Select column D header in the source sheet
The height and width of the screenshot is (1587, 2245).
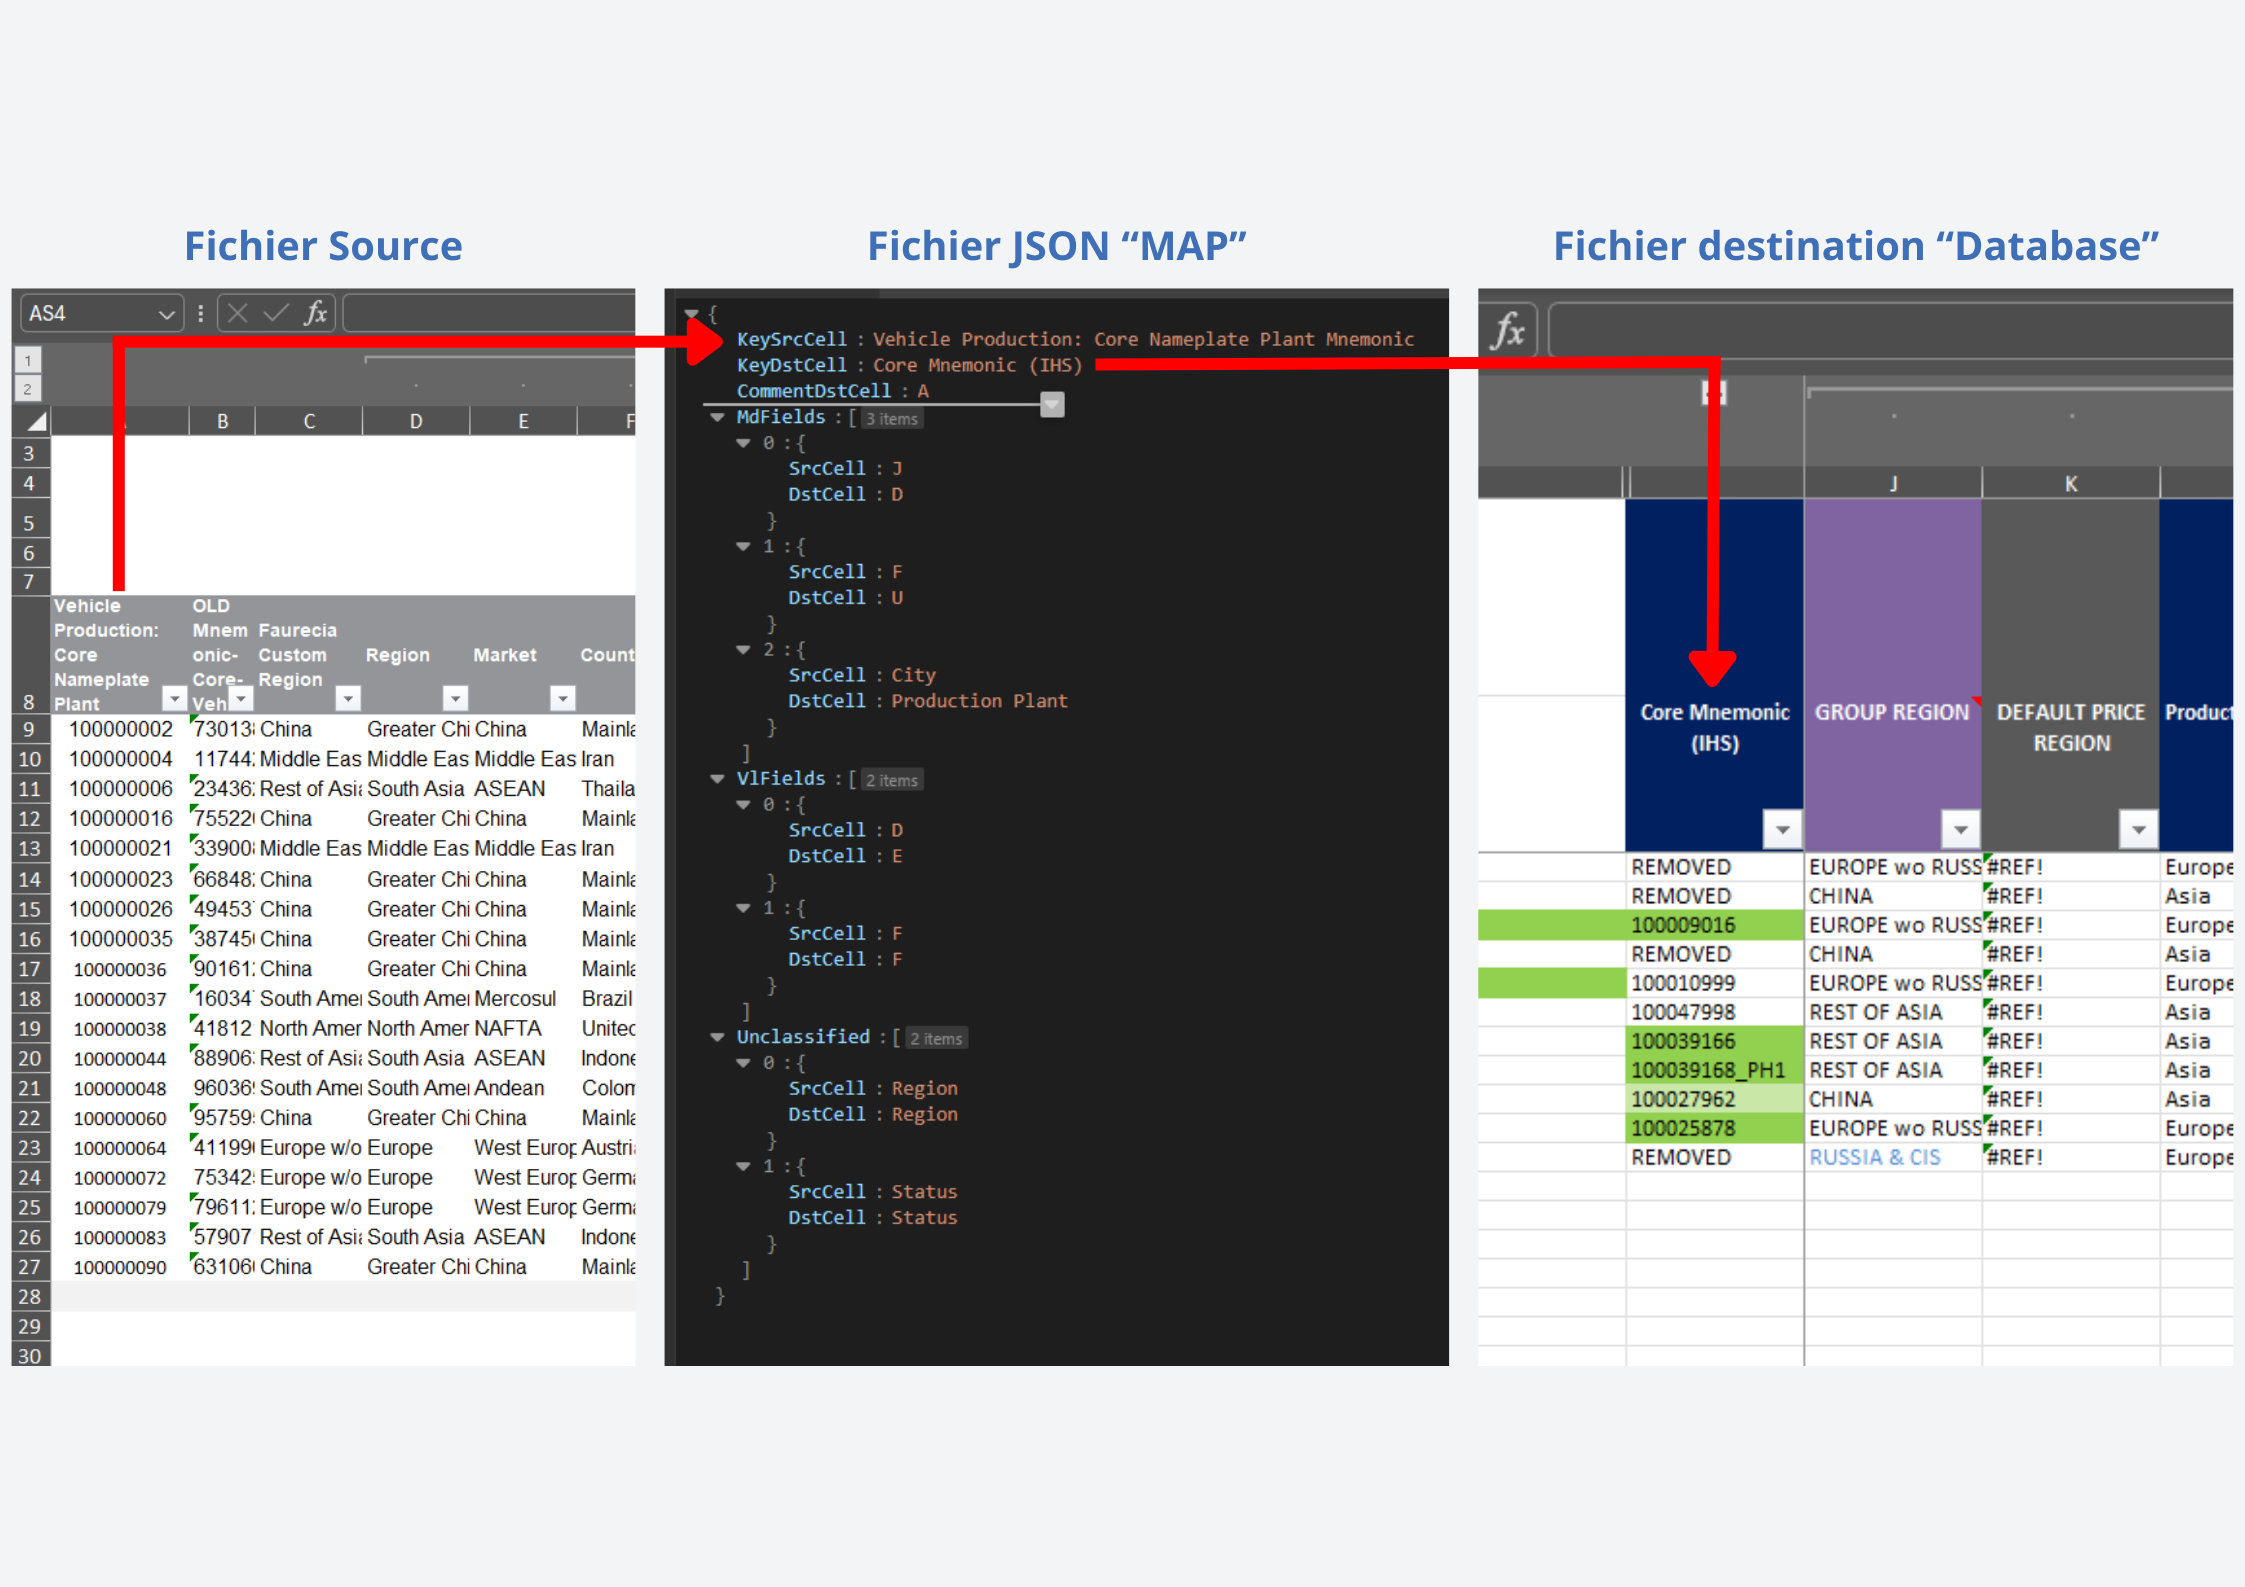coord(416,421)
